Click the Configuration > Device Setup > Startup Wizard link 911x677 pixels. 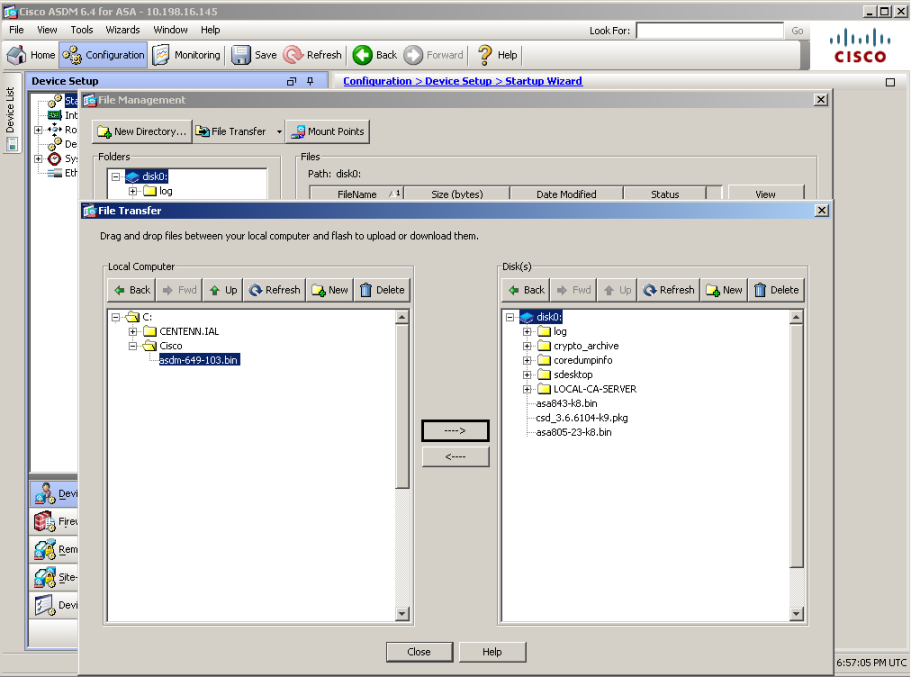tap(462, 81)
